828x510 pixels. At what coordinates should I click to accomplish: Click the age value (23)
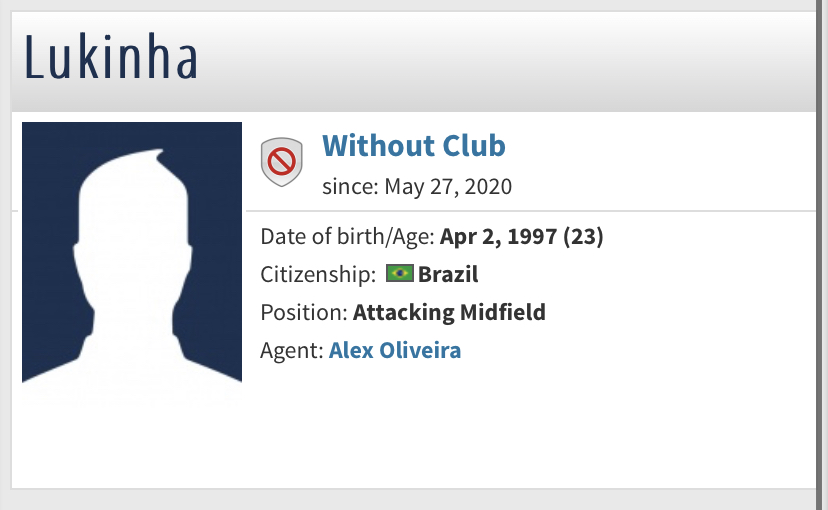[x=583, y=237]
